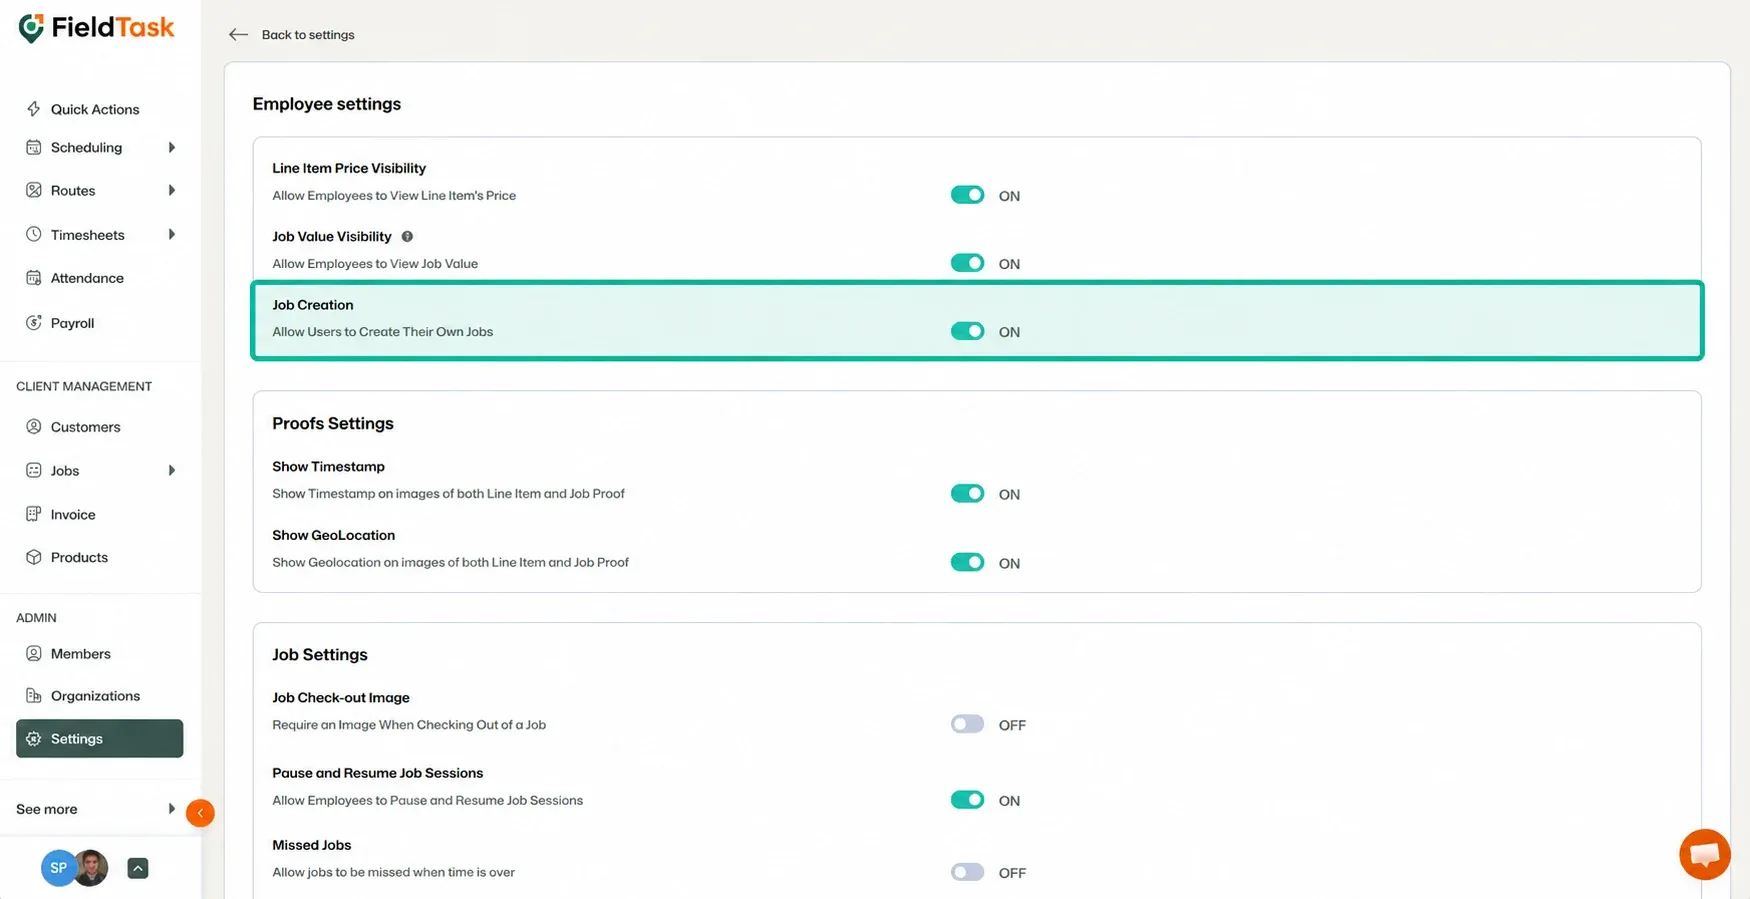Image resolution: width=1750 pixels, height=899 pixels.
Task: Click the Jobs sidebar icon
Action: 34,470
